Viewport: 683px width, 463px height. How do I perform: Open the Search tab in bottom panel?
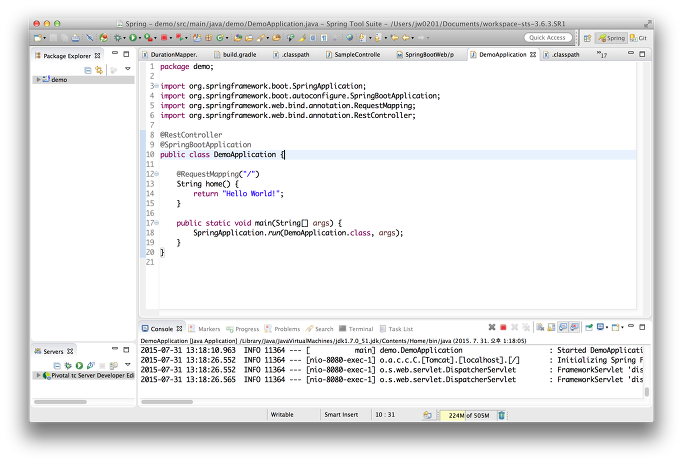[x=320, y=329]
